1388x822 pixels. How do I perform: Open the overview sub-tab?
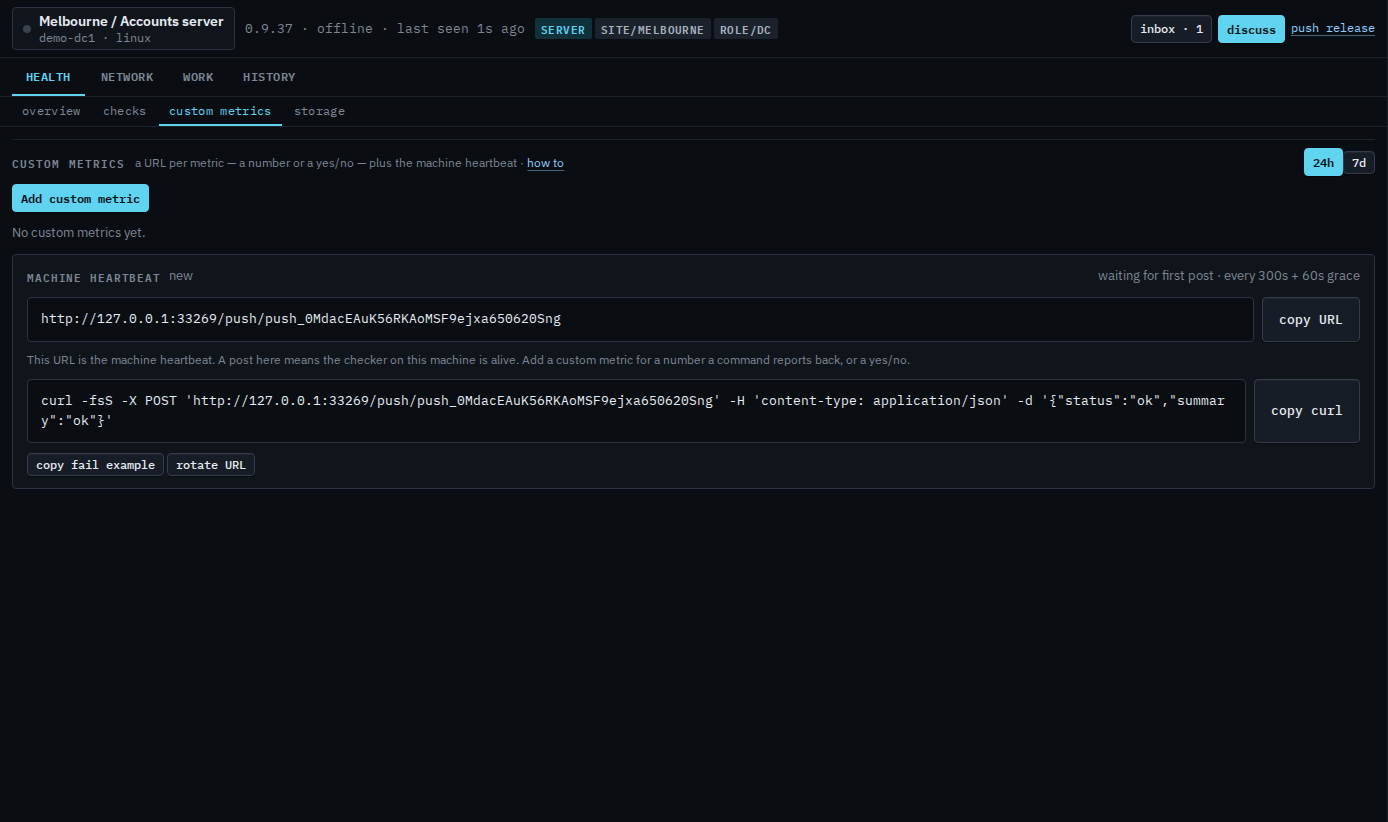[51, 111]
